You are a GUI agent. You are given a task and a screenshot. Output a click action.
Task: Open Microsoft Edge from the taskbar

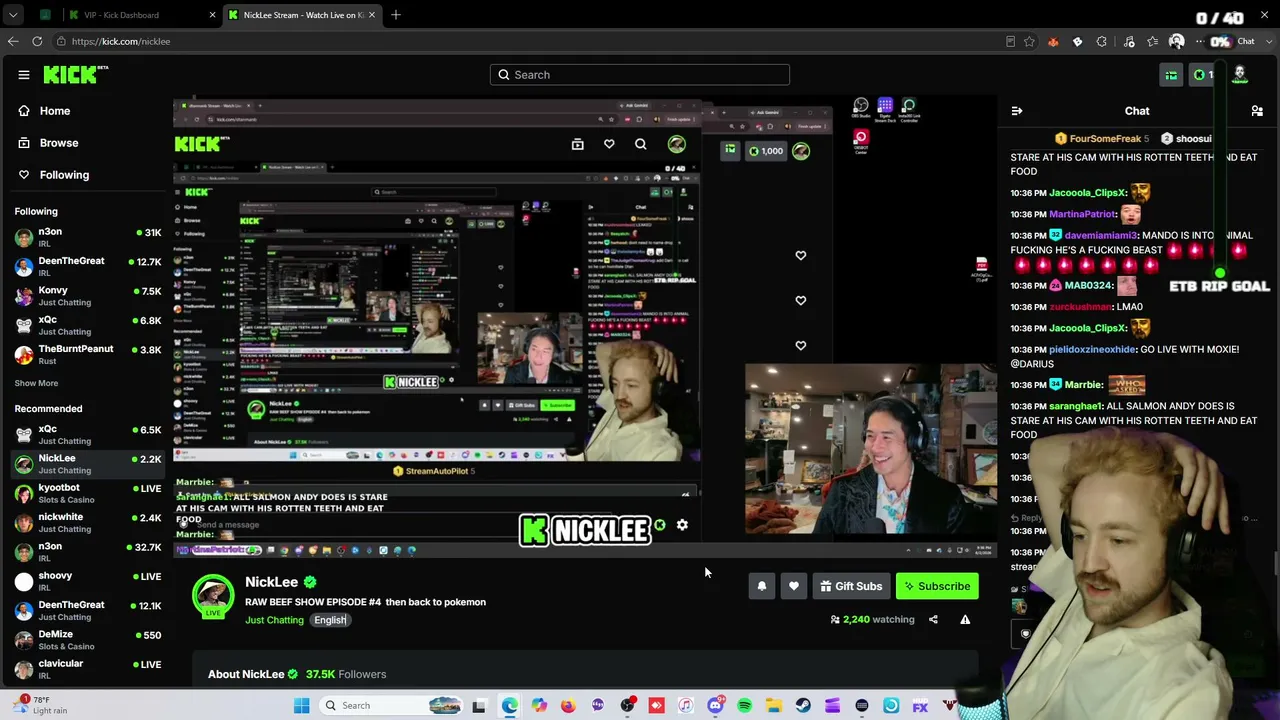pos(510,706)
